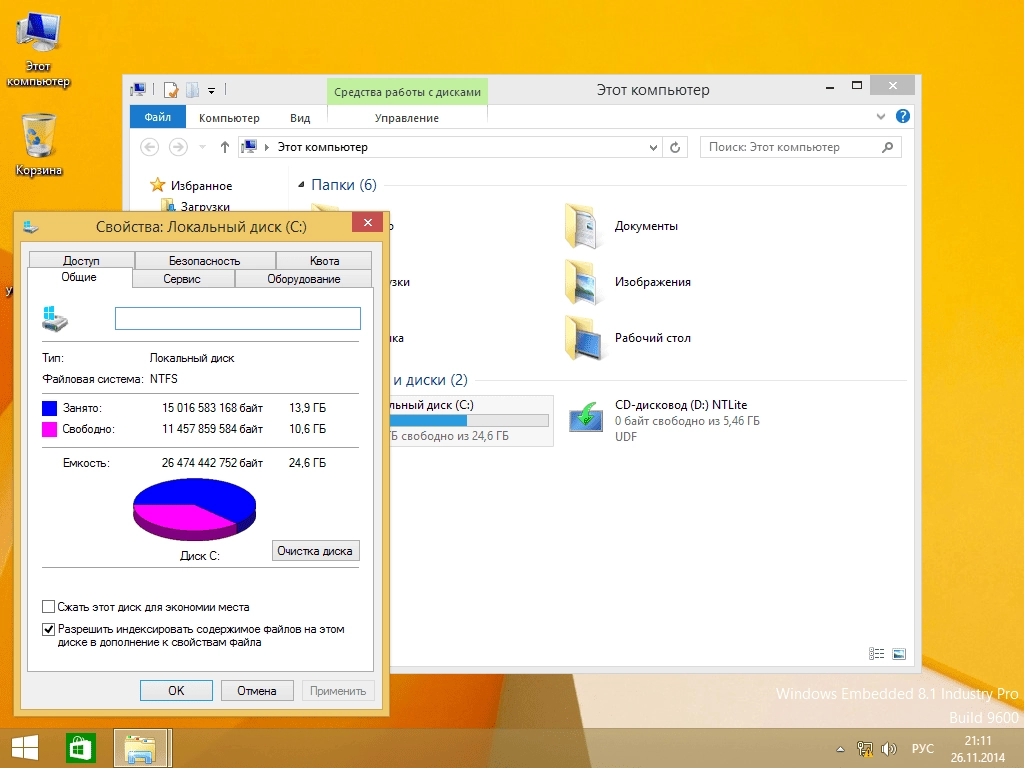Screen dimensions: 1024x768
Task: Open the Файл ribbon tab
Action: [157, 117]
